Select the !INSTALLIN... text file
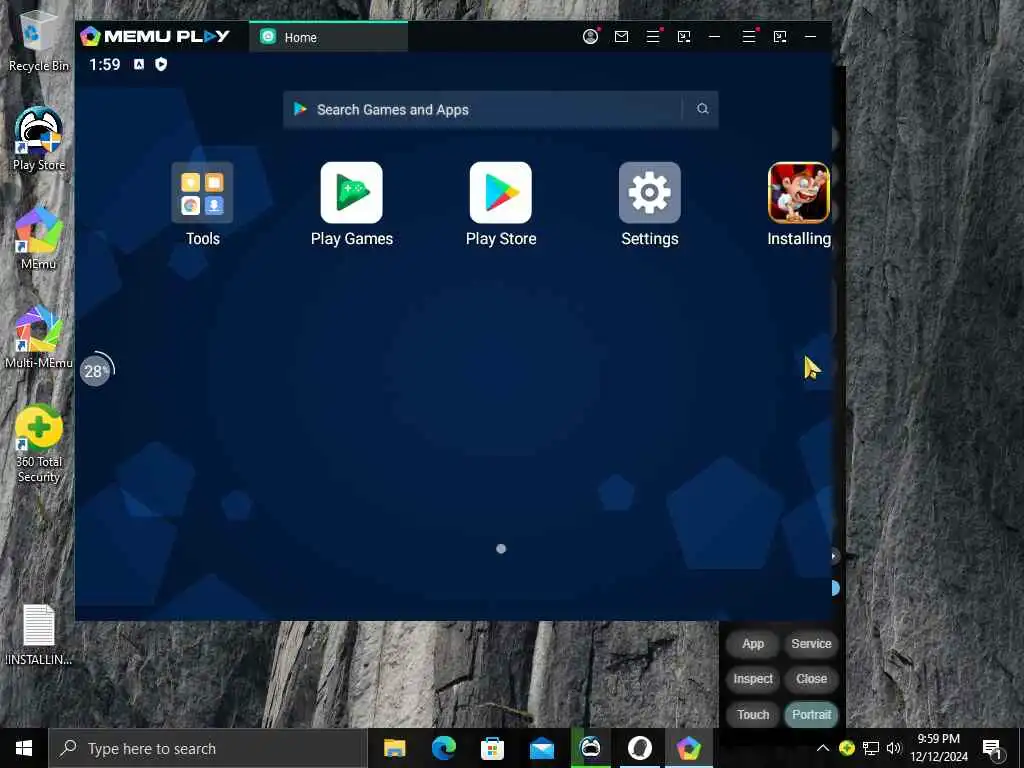The height and width of the screenshot is (768, 1024). click(39, 635)
